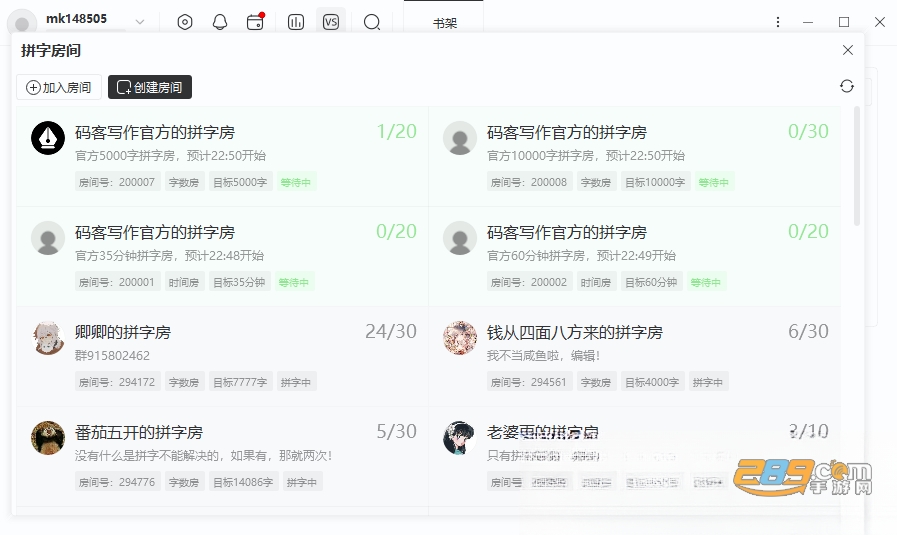Switch to the 书架 tab
Viewport: 897px width, 535px height.
pos(444,23)
